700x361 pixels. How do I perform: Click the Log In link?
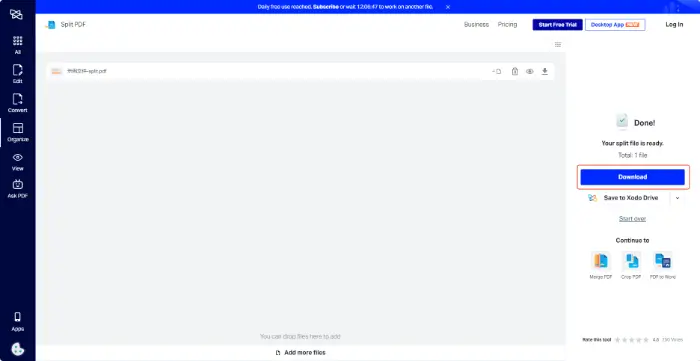point(674,25)
